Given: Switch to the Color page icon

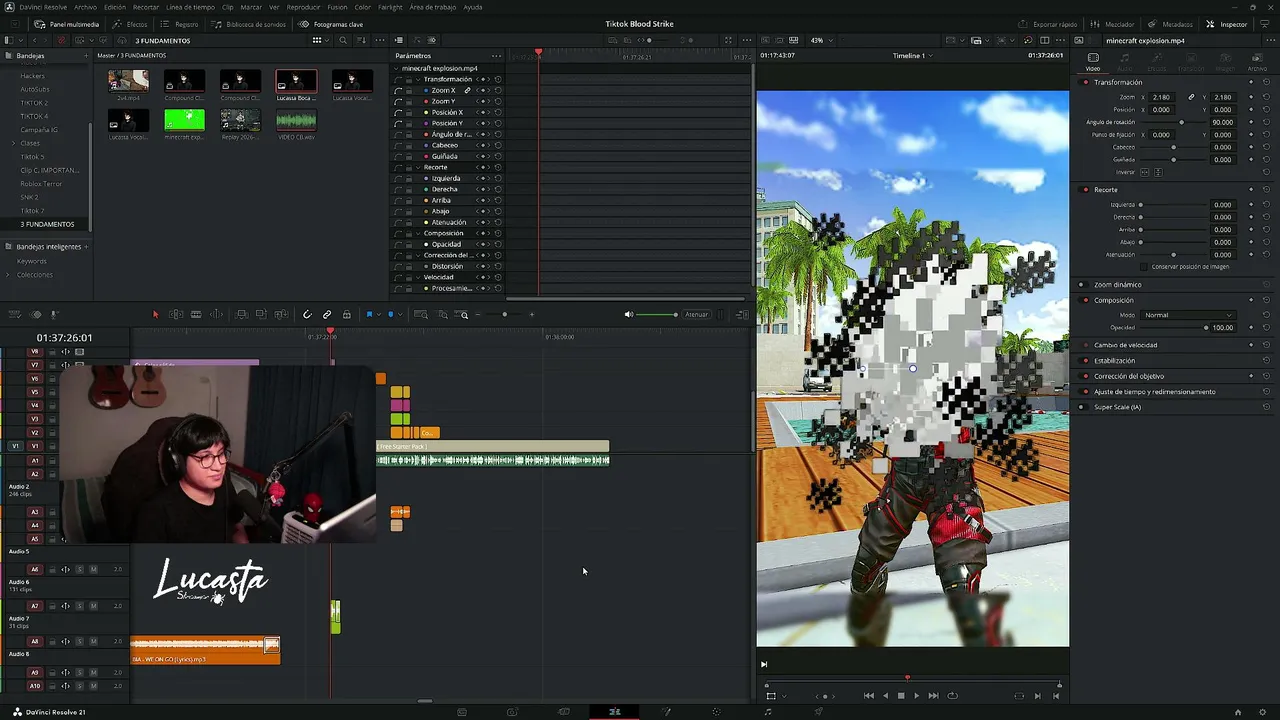Looking at the screenshot, I should [x=716, y=712].
